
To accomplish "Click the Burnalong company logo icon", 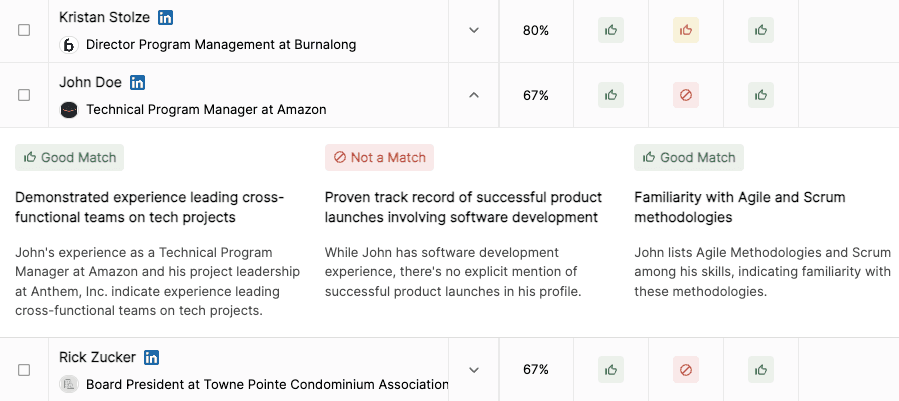I will pyautogui.click(x=69, y=45).
